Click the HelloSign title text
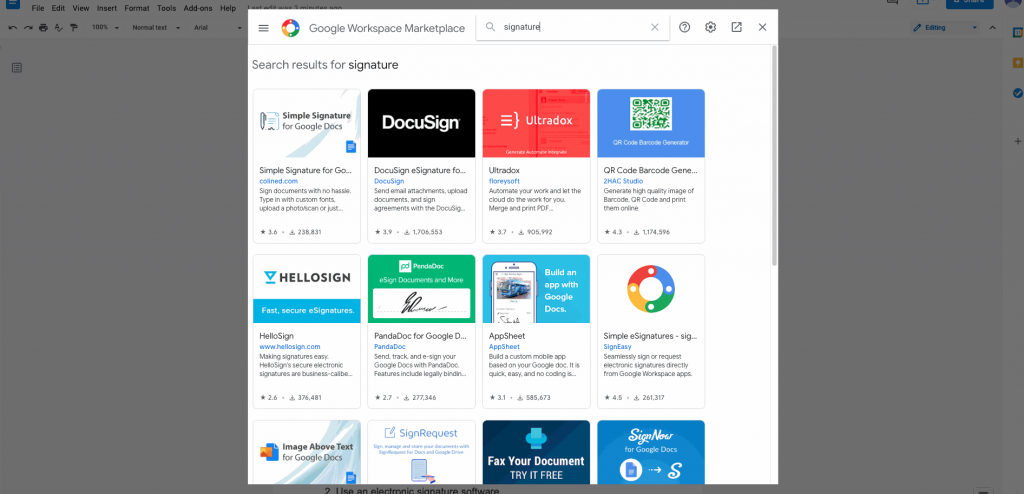 [x=277, y=335]
